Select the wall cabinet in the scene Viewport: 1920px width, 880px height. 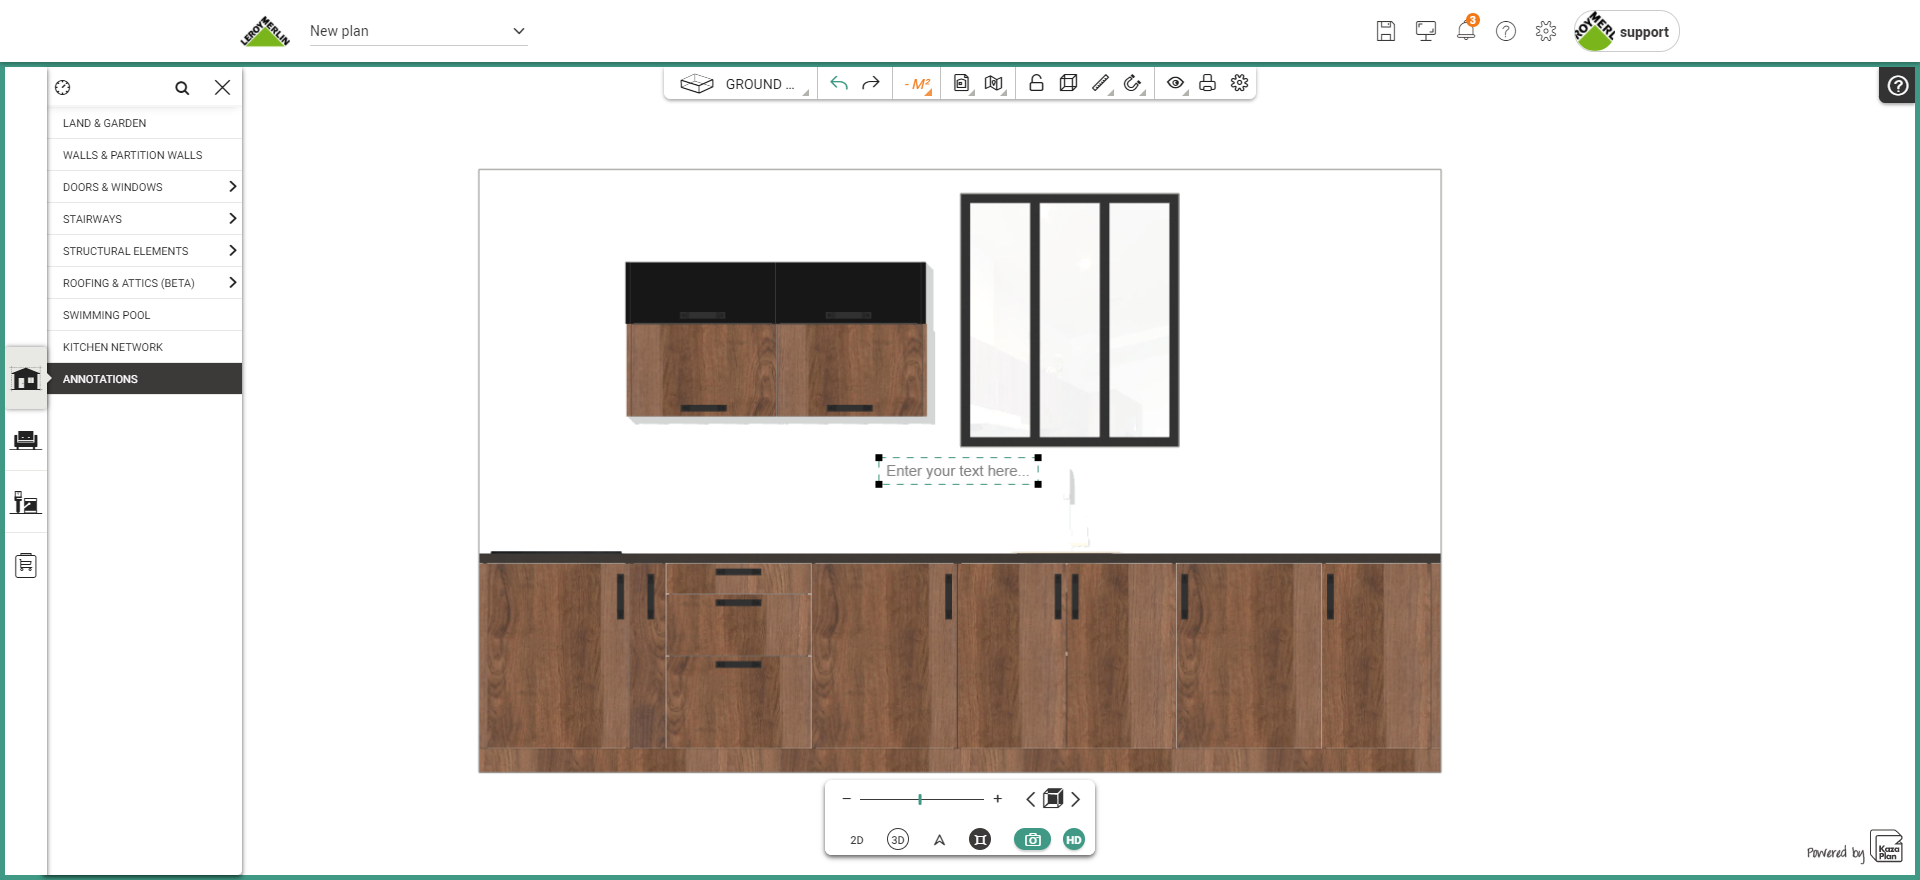776,340
